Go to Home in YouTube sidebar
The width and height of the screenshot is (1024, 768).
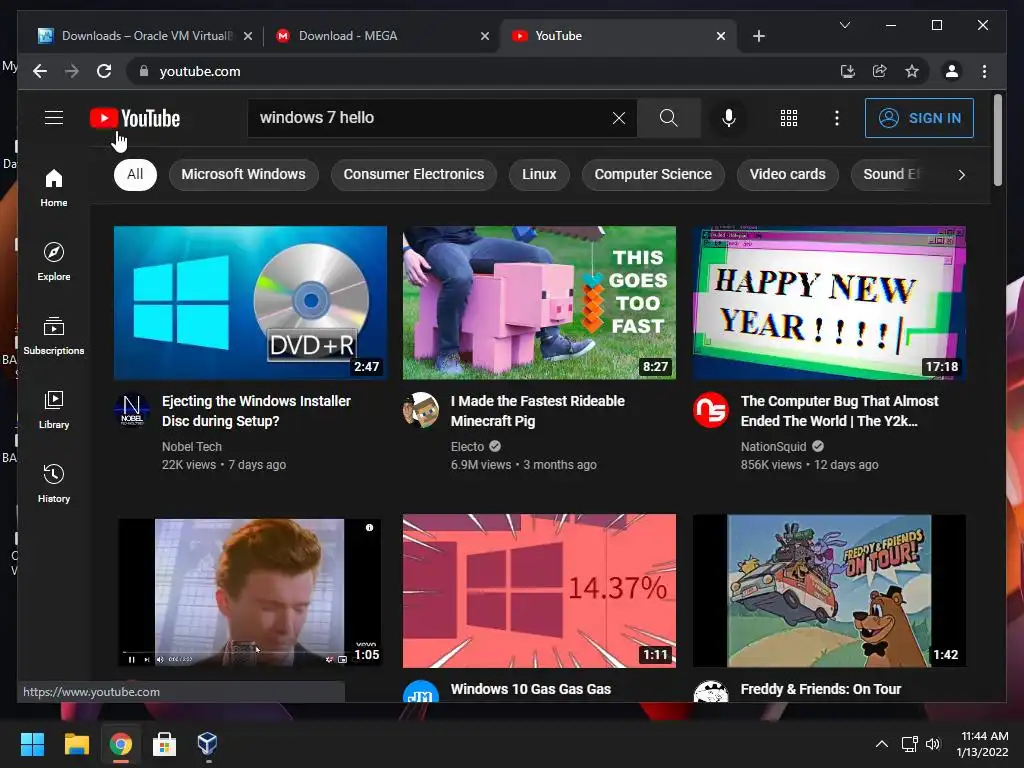[x=54, y=188]
